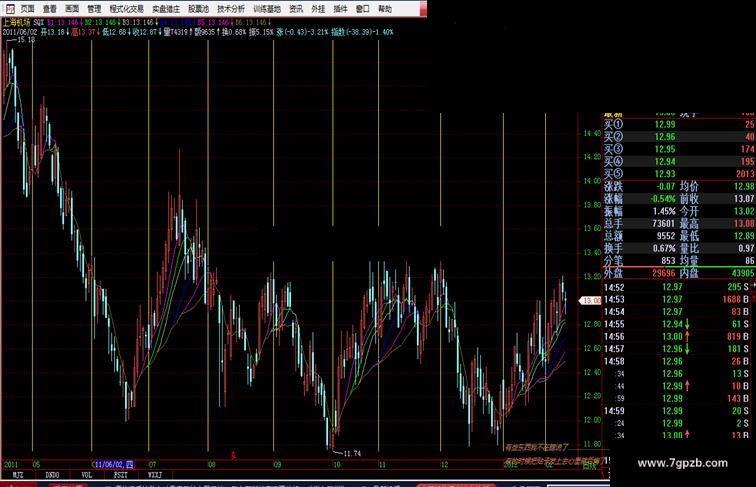Click the 14:58 trade row with 26 B
The width and height of the screenshot is (756, 487).
(679, 362)
